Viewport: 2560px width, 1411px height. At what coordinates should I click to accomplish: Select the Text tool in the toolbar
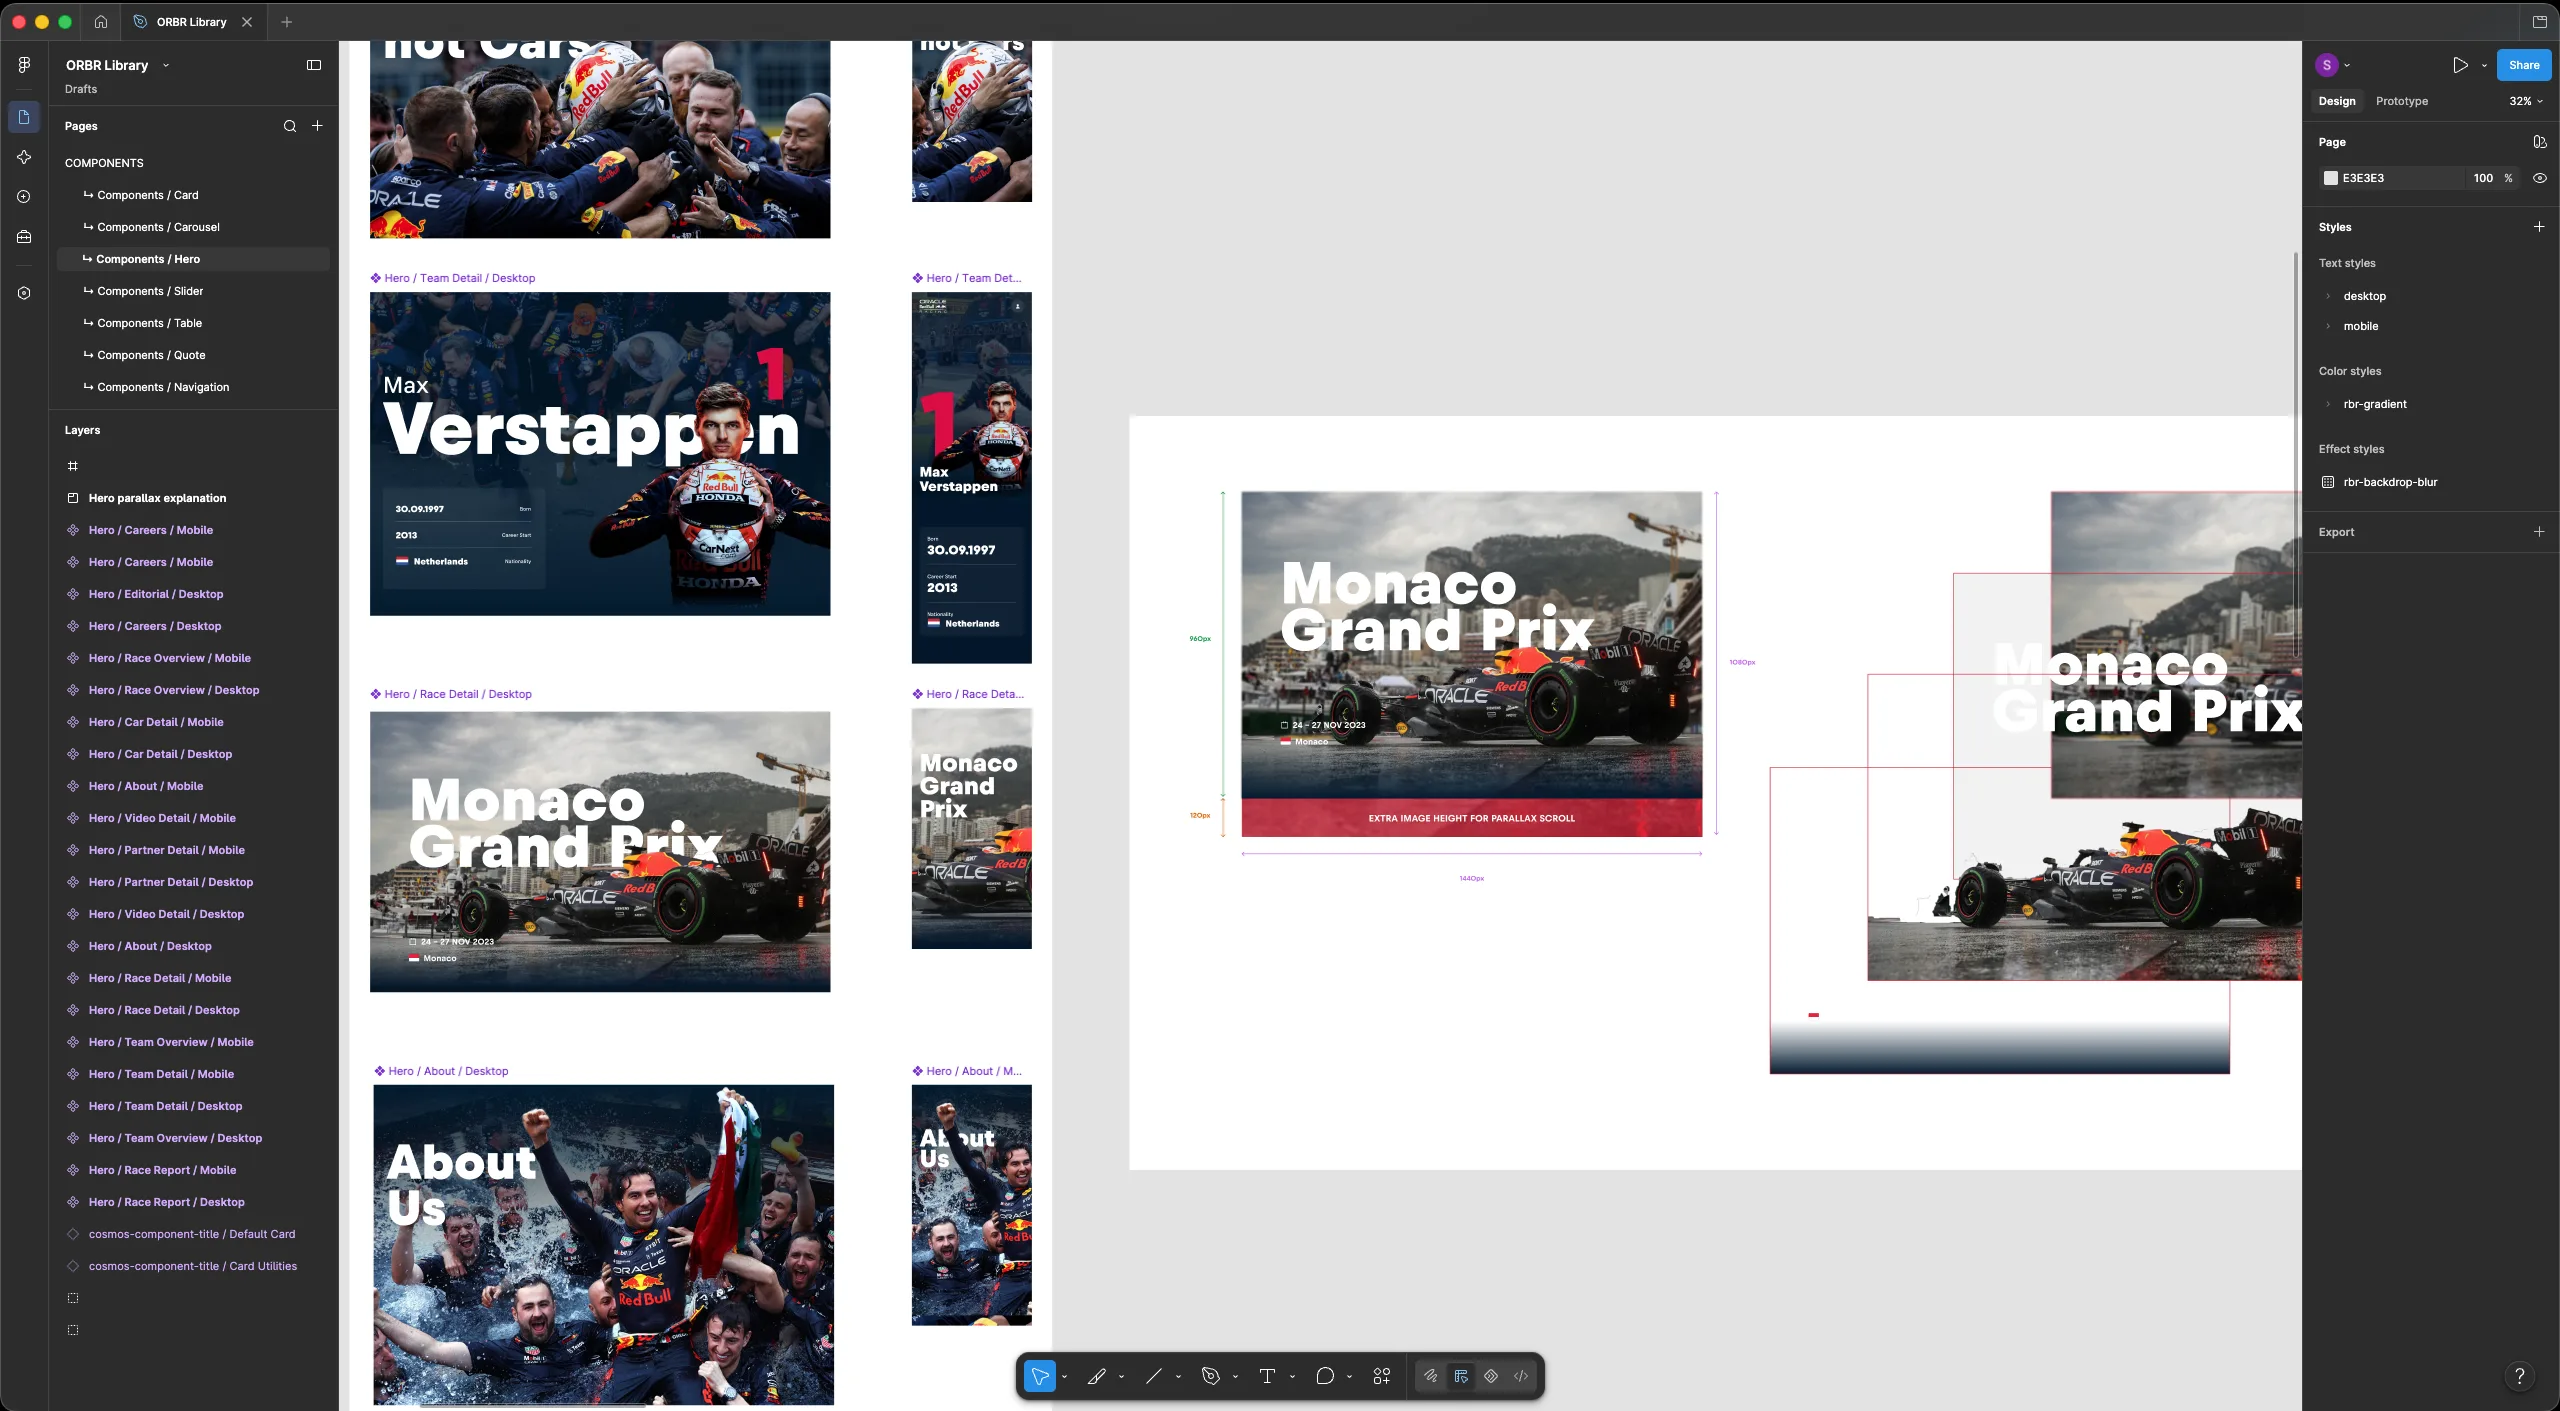click(1267, 1377)
